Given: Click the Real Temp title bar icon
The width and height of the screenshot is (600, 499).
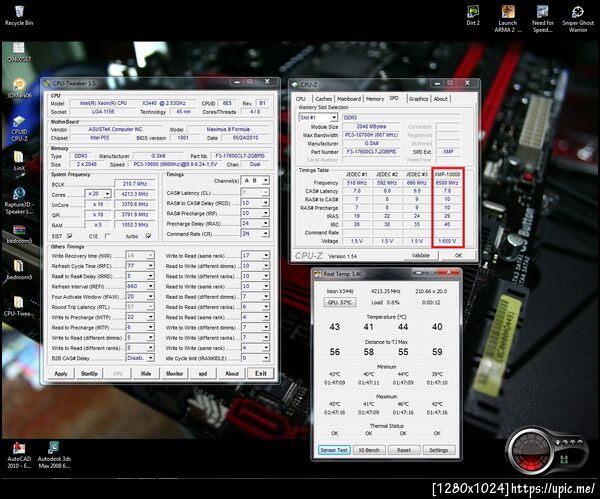Looking at the screenshot, I should coord(318,274).
